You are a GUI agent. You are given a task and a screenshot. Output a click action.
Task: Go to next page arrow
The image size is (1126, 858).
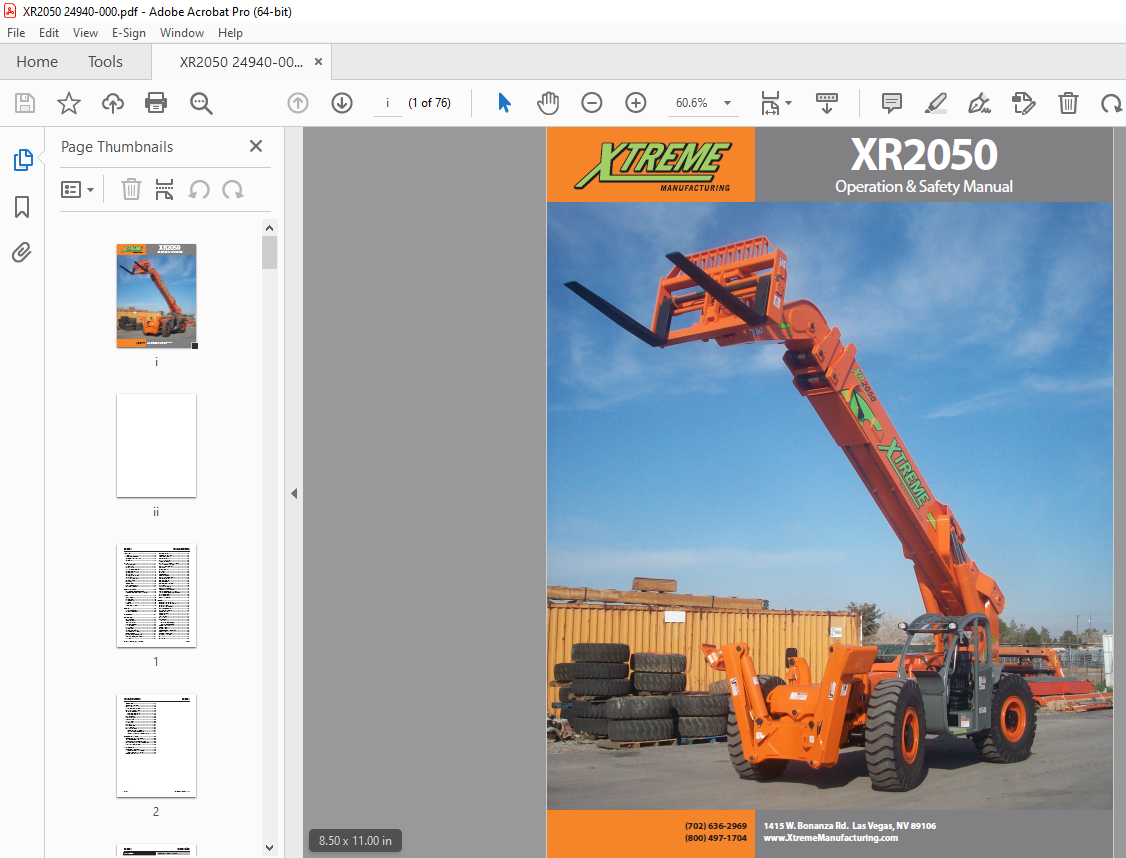click(342, 103)
